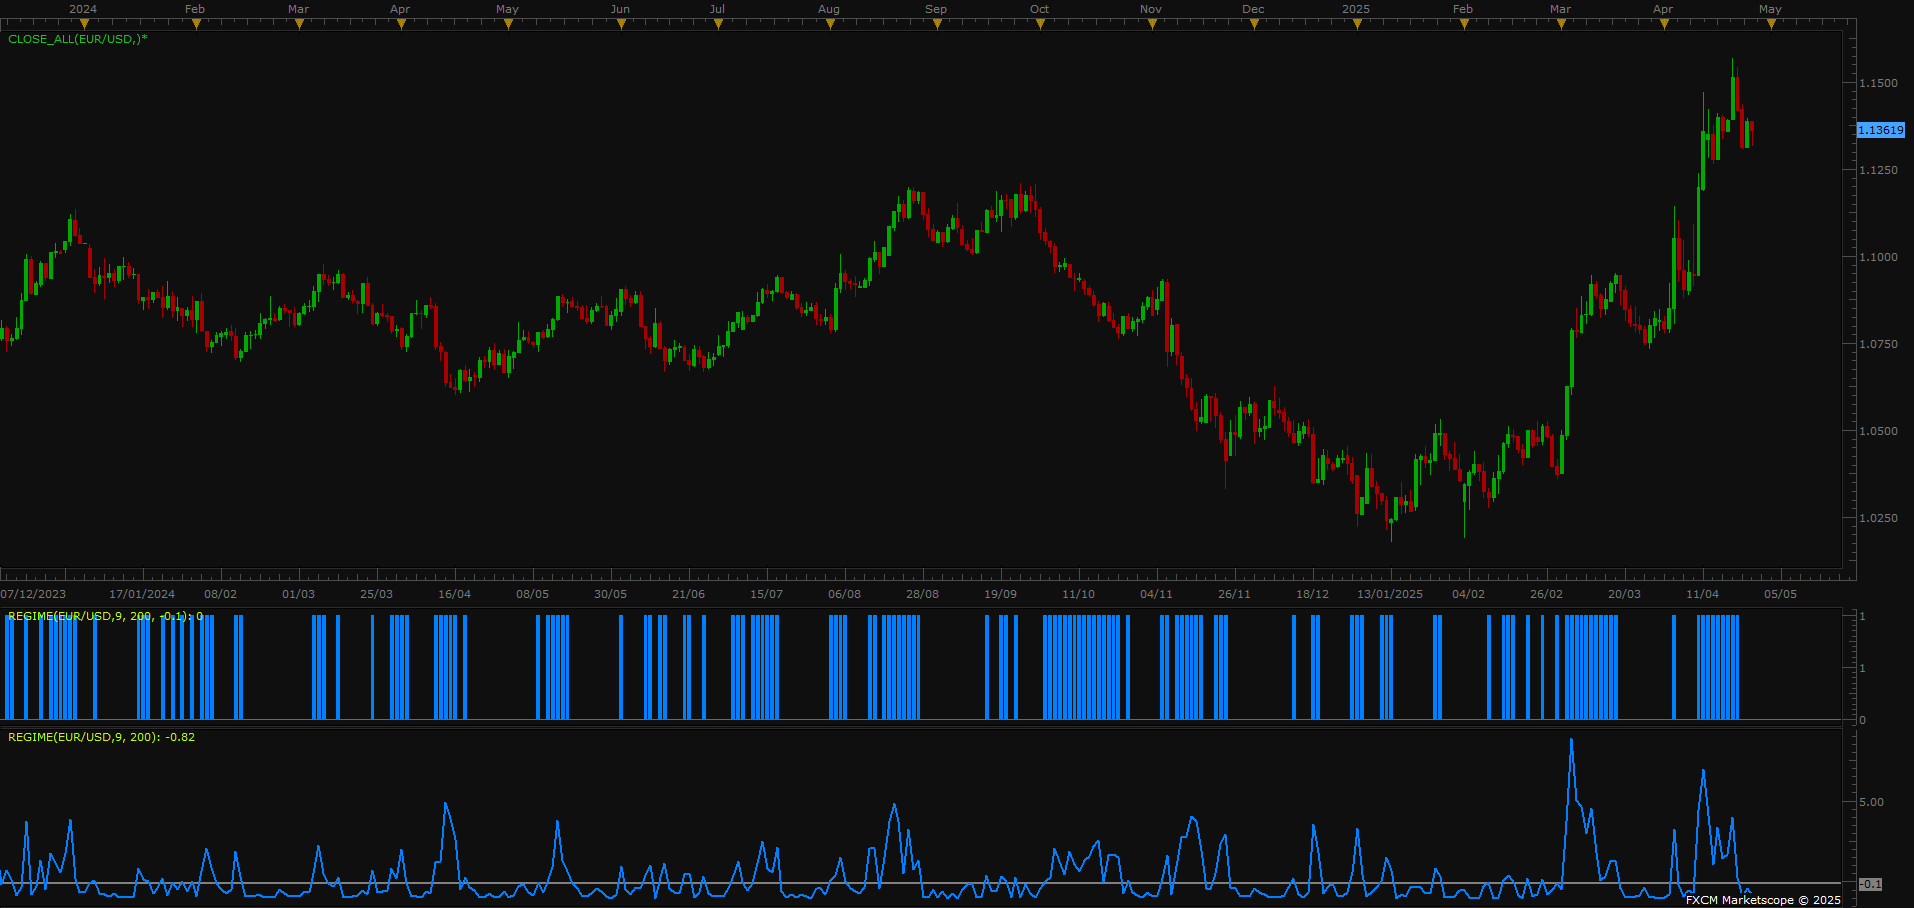Click the orange marker under 2024
Viewport: 1914px width, 908px height.
[84, 24]
